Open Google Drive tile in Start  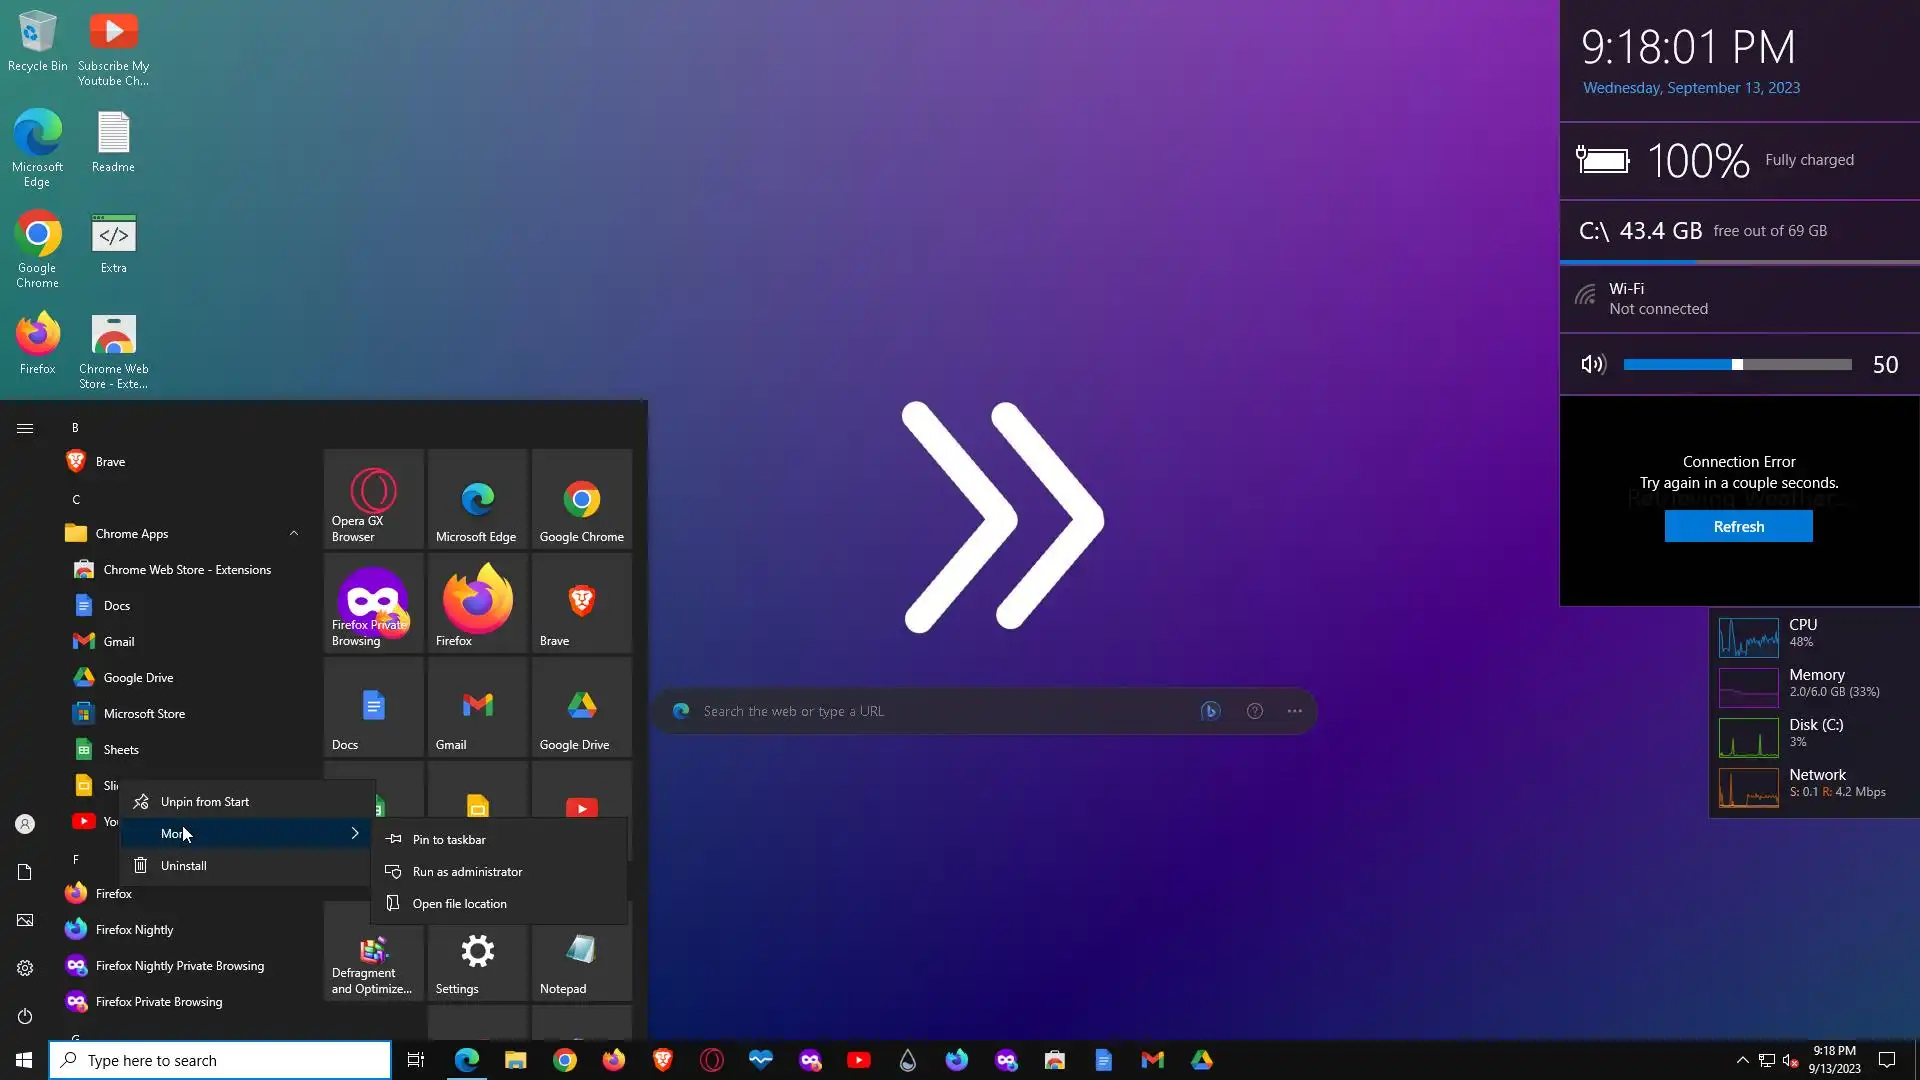(x=581, y=707)
